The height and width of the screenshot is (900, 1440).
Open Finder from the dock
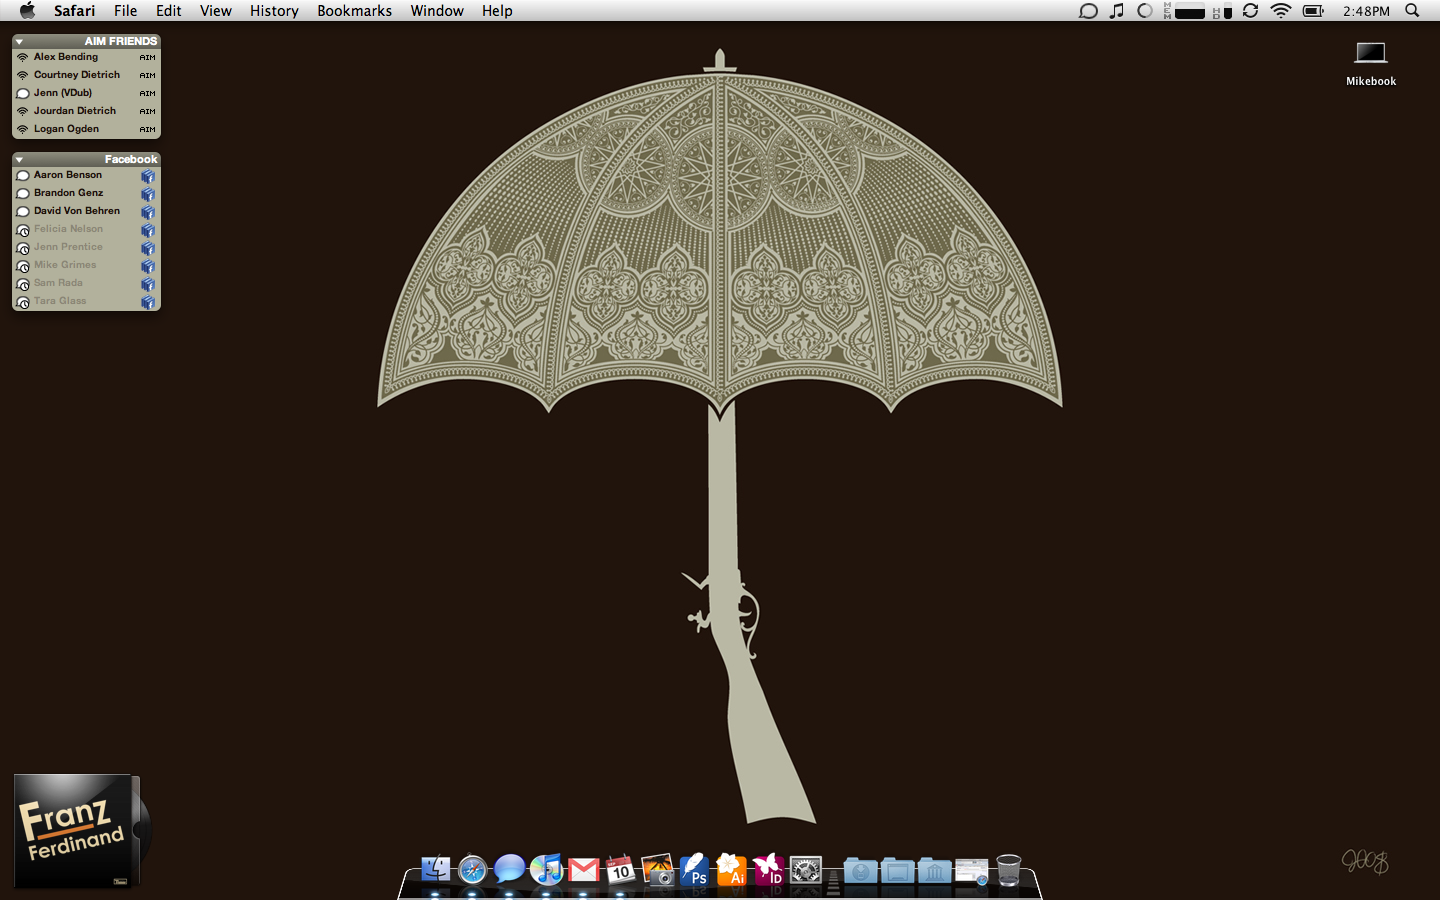(x=436, y=870)
